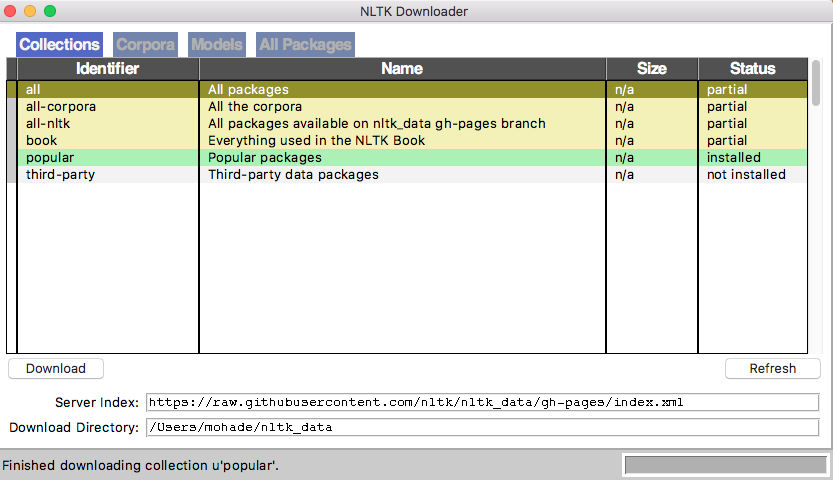Click inside the Download Directory field
The height and width of the screenshot is (480, 833).
(482, 427)
